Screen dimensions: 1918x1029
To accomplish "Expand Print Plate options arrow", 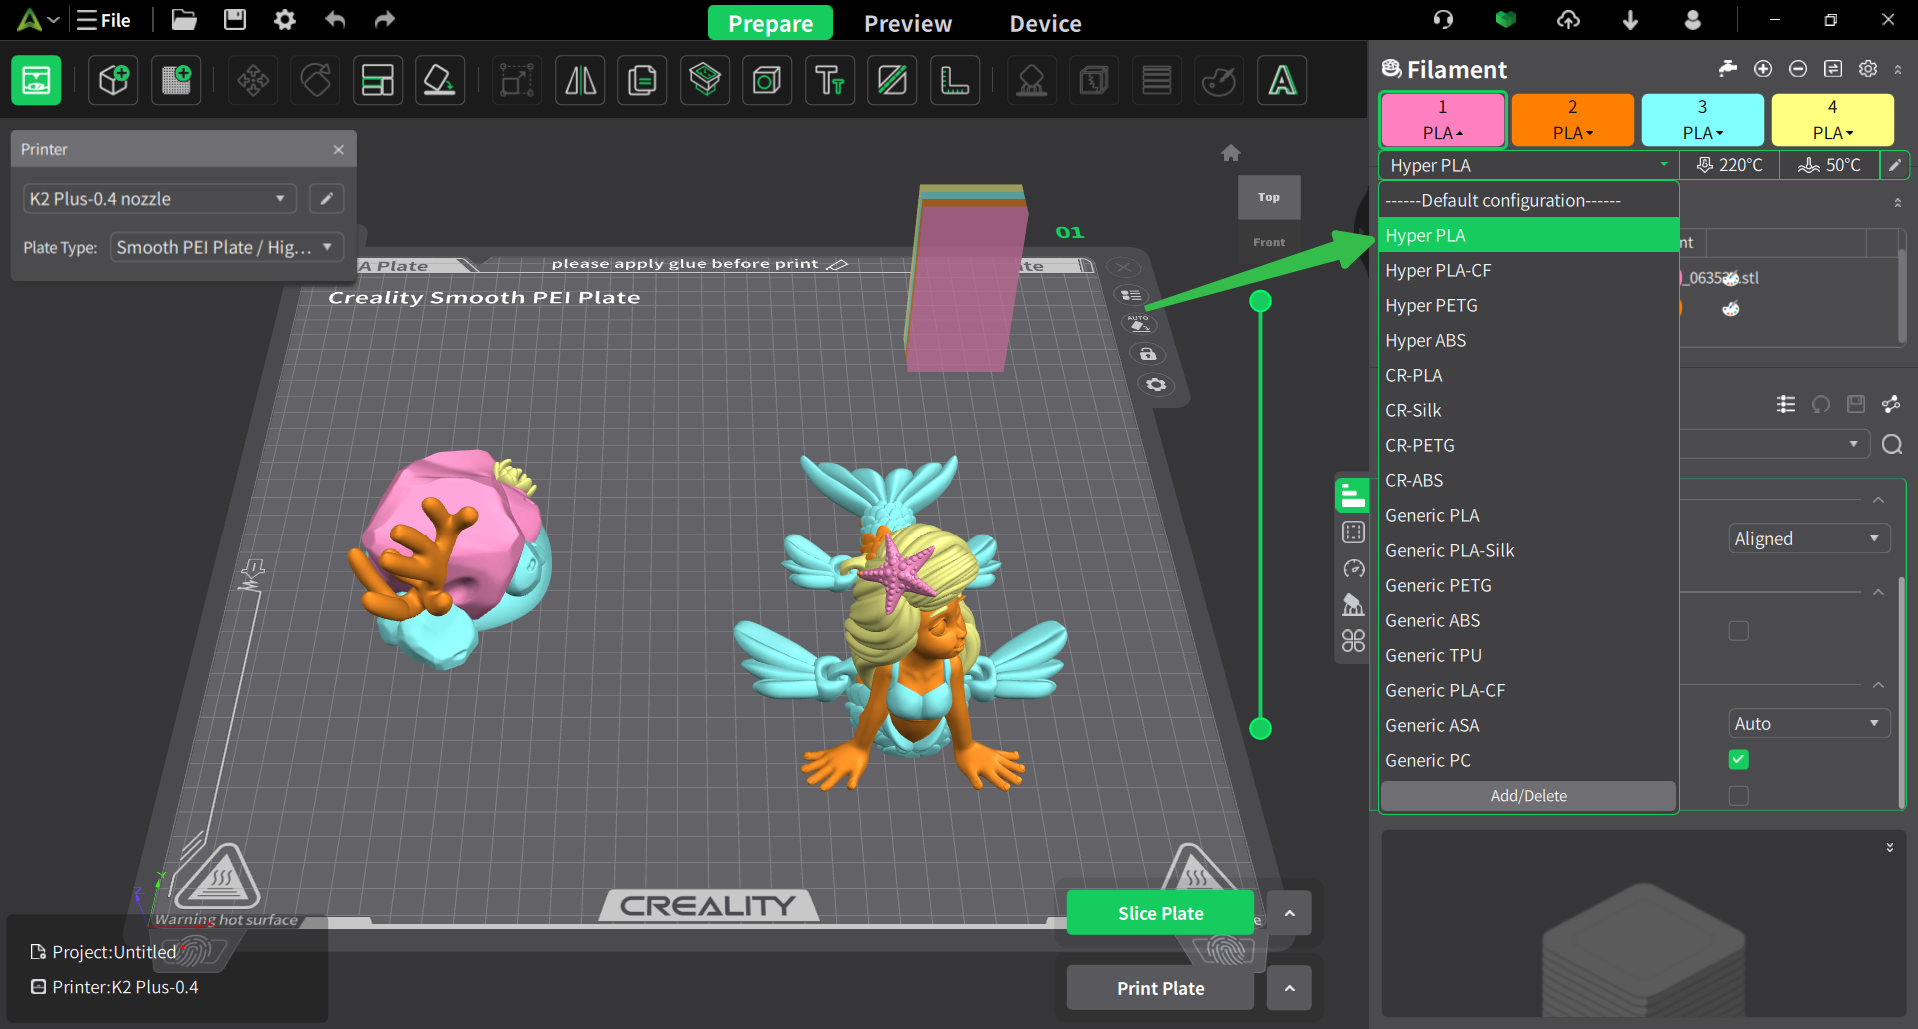I will coord(1290,988).
